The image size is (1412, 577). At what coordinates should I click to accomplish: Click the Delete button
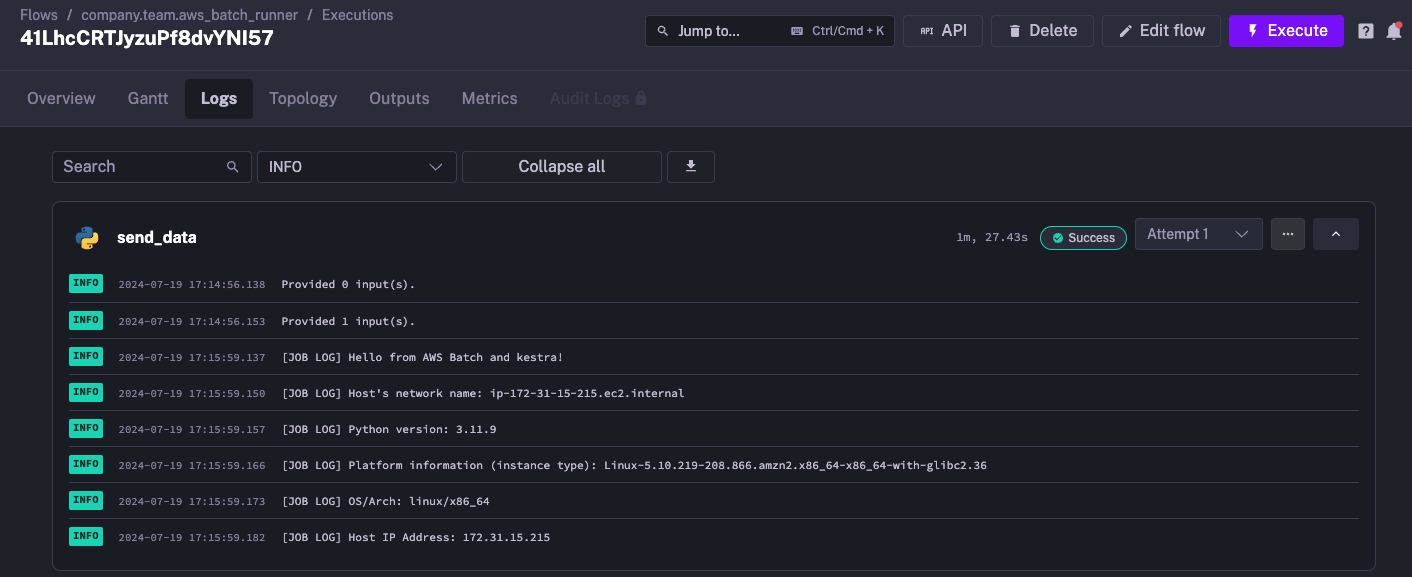point(1041,31)
